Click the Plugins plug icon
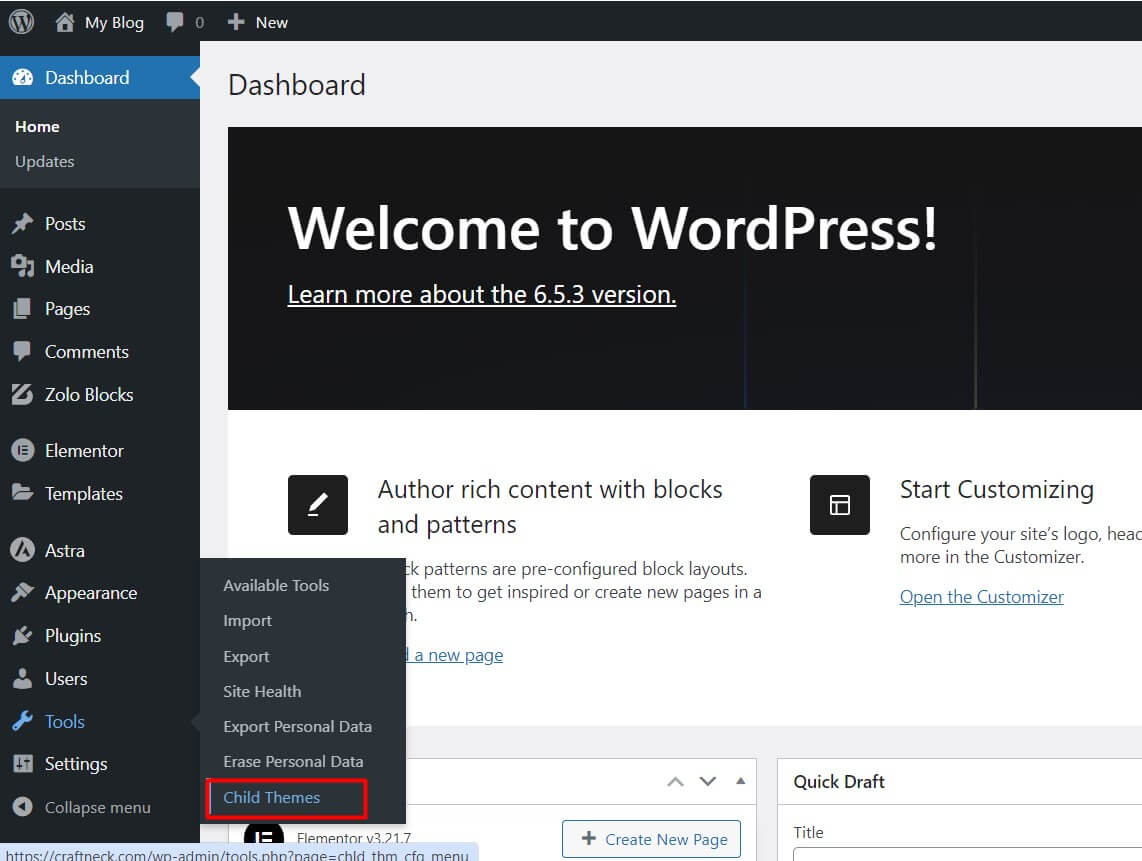 [x=23, y=635]
